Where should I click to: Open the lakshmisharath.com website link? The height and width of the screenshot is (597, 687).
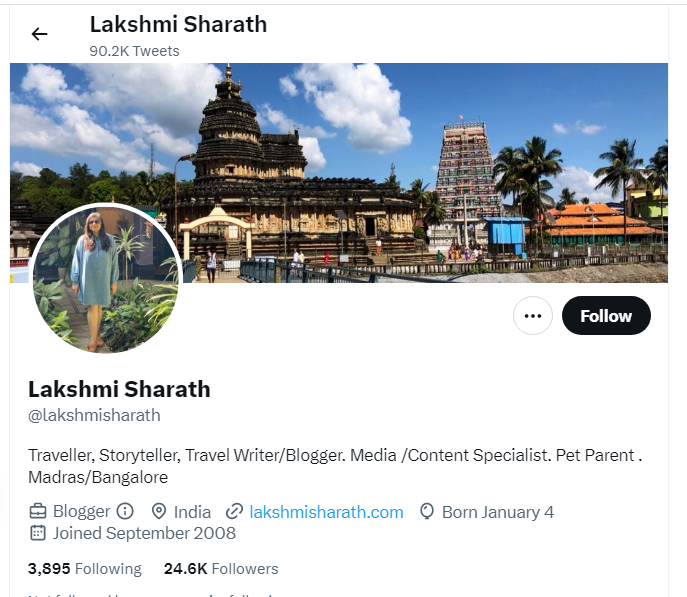tap(326, 512)
